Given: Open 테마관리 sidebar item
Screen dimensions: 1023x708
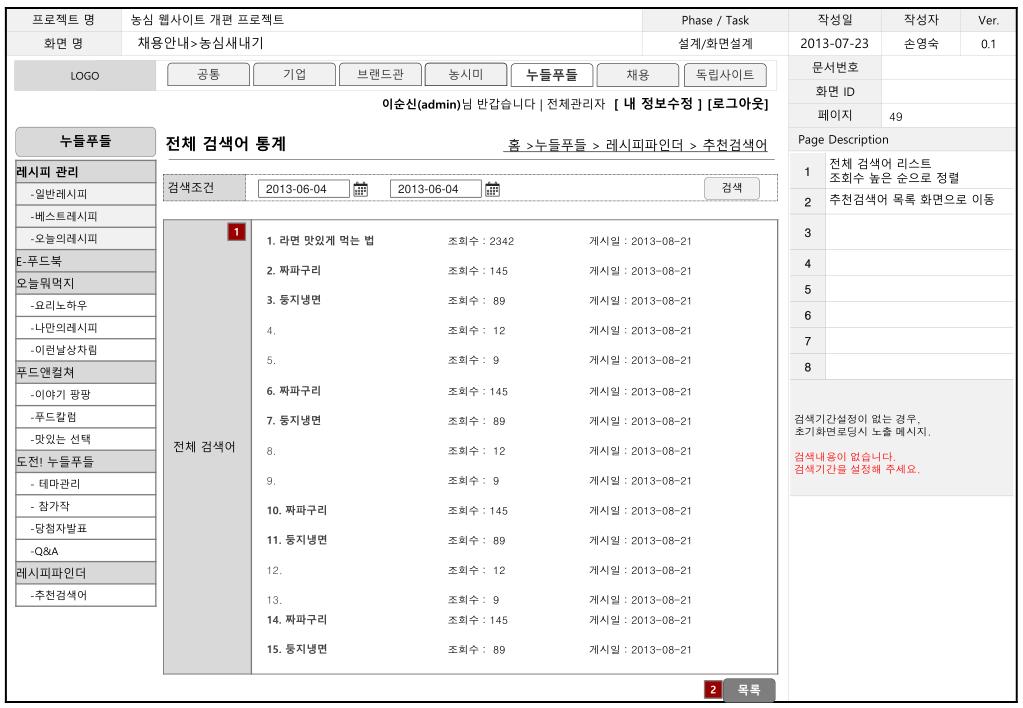Looking at the screenshot, I should pos(85,484).
